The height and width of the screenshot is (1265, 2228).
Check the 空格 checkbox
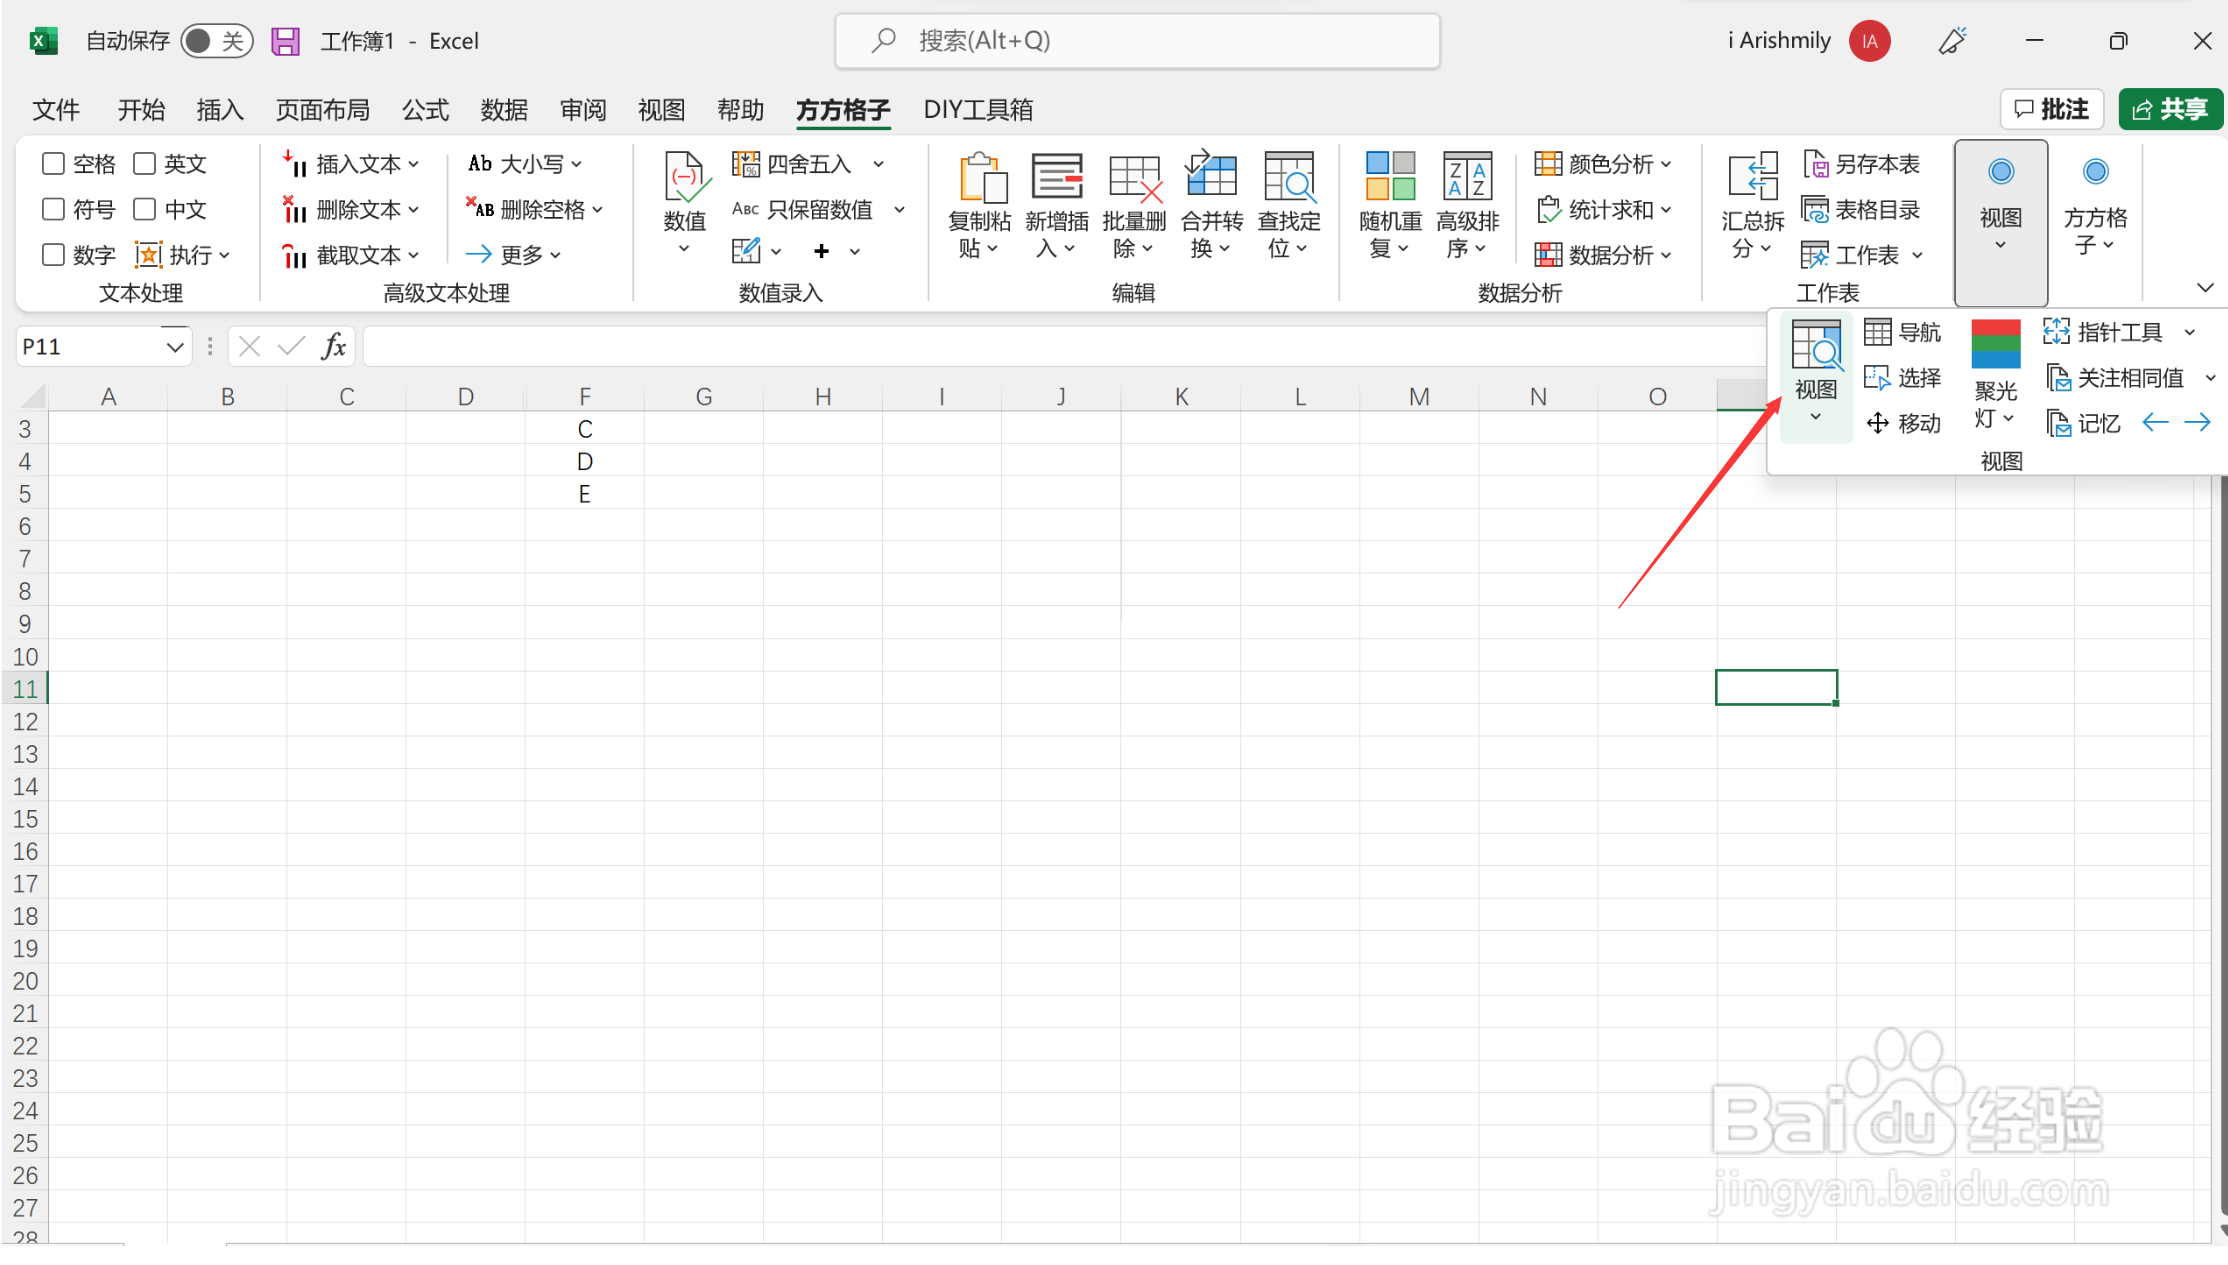click(x=54, y=164)
